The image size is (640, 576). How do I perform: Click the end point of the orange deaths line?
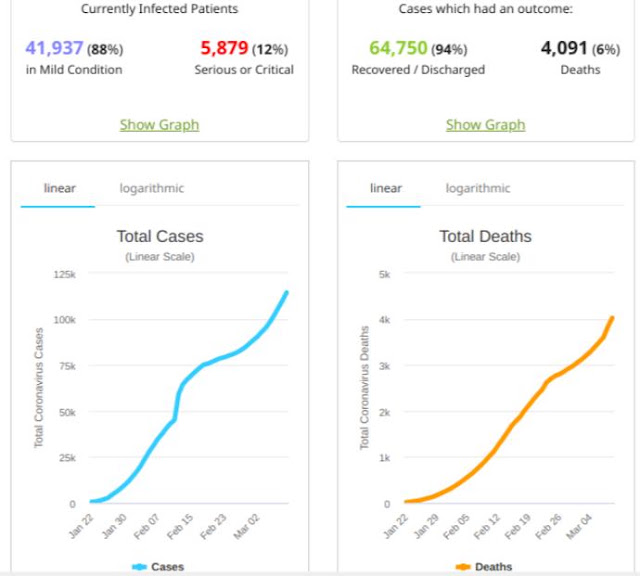(x=612, y=318)
